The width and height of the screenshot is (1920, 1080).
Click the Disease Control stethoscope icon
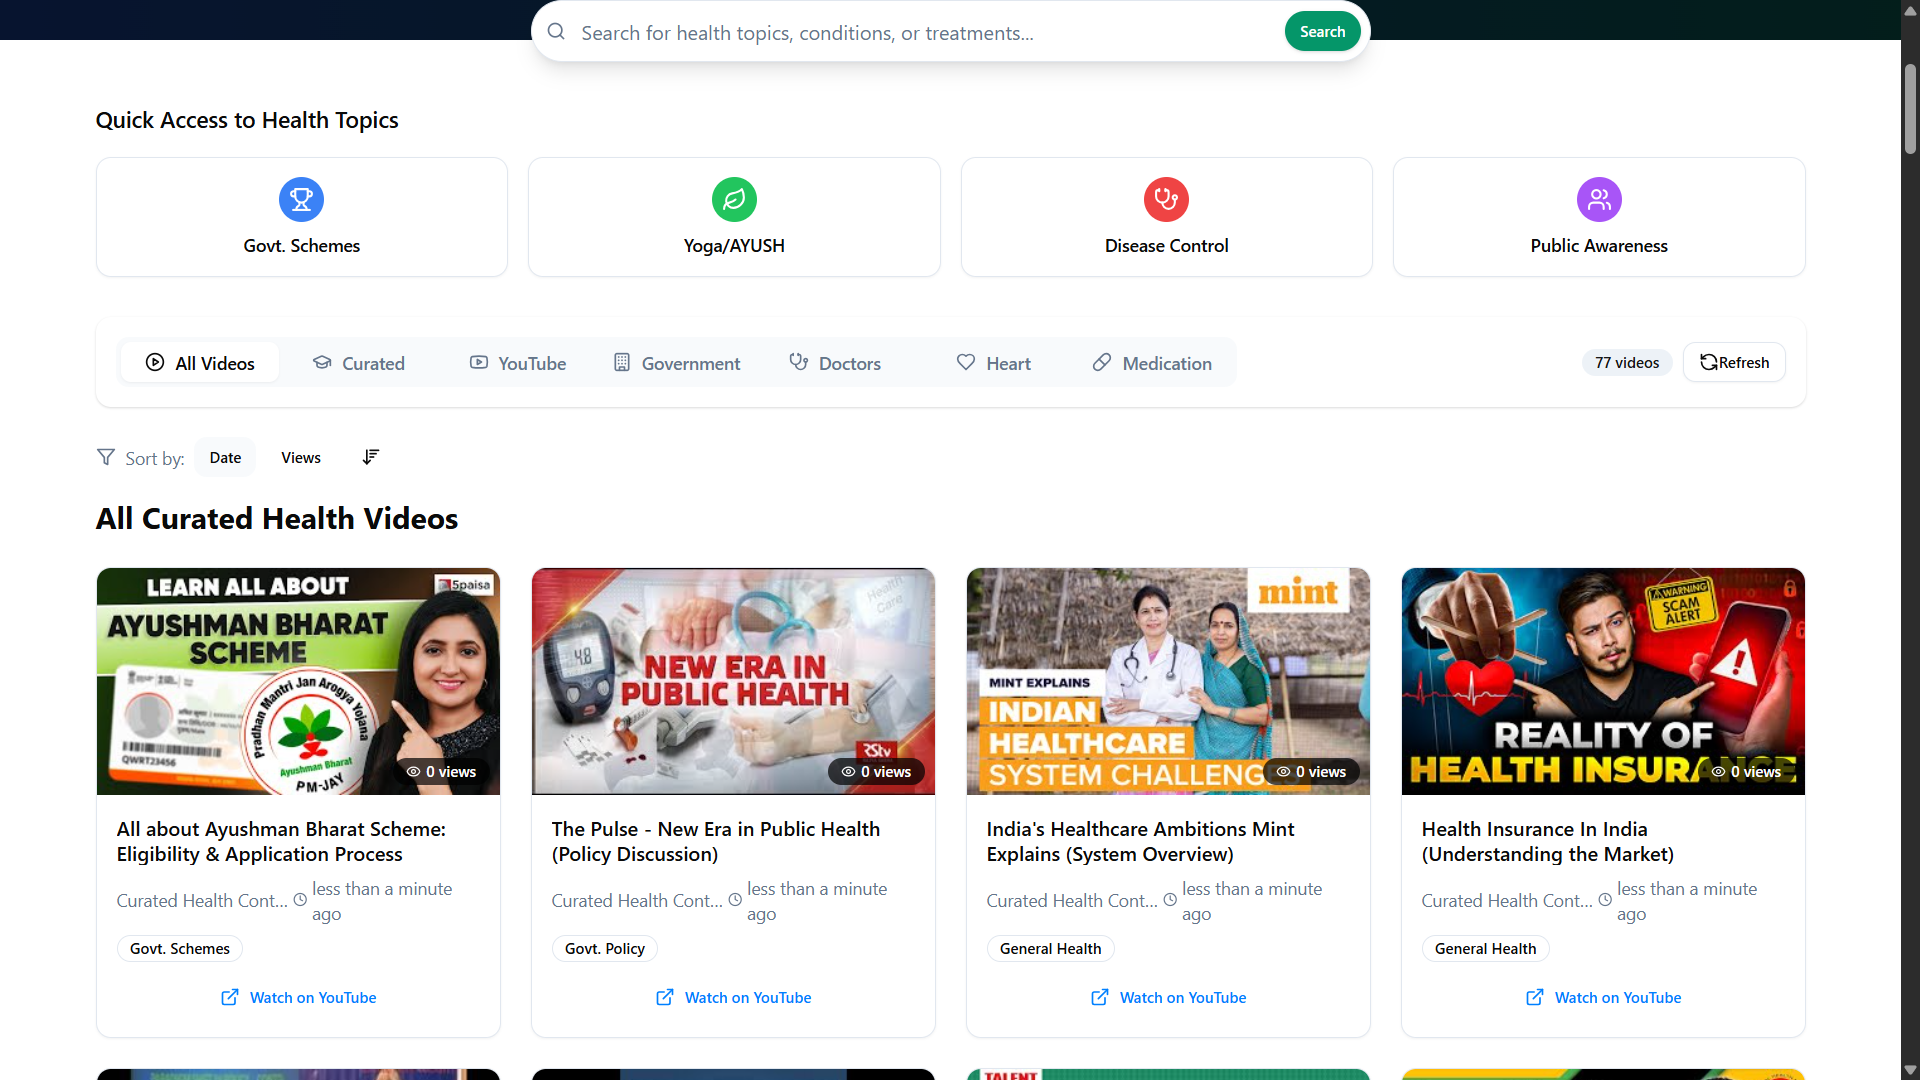point(1166,199)
